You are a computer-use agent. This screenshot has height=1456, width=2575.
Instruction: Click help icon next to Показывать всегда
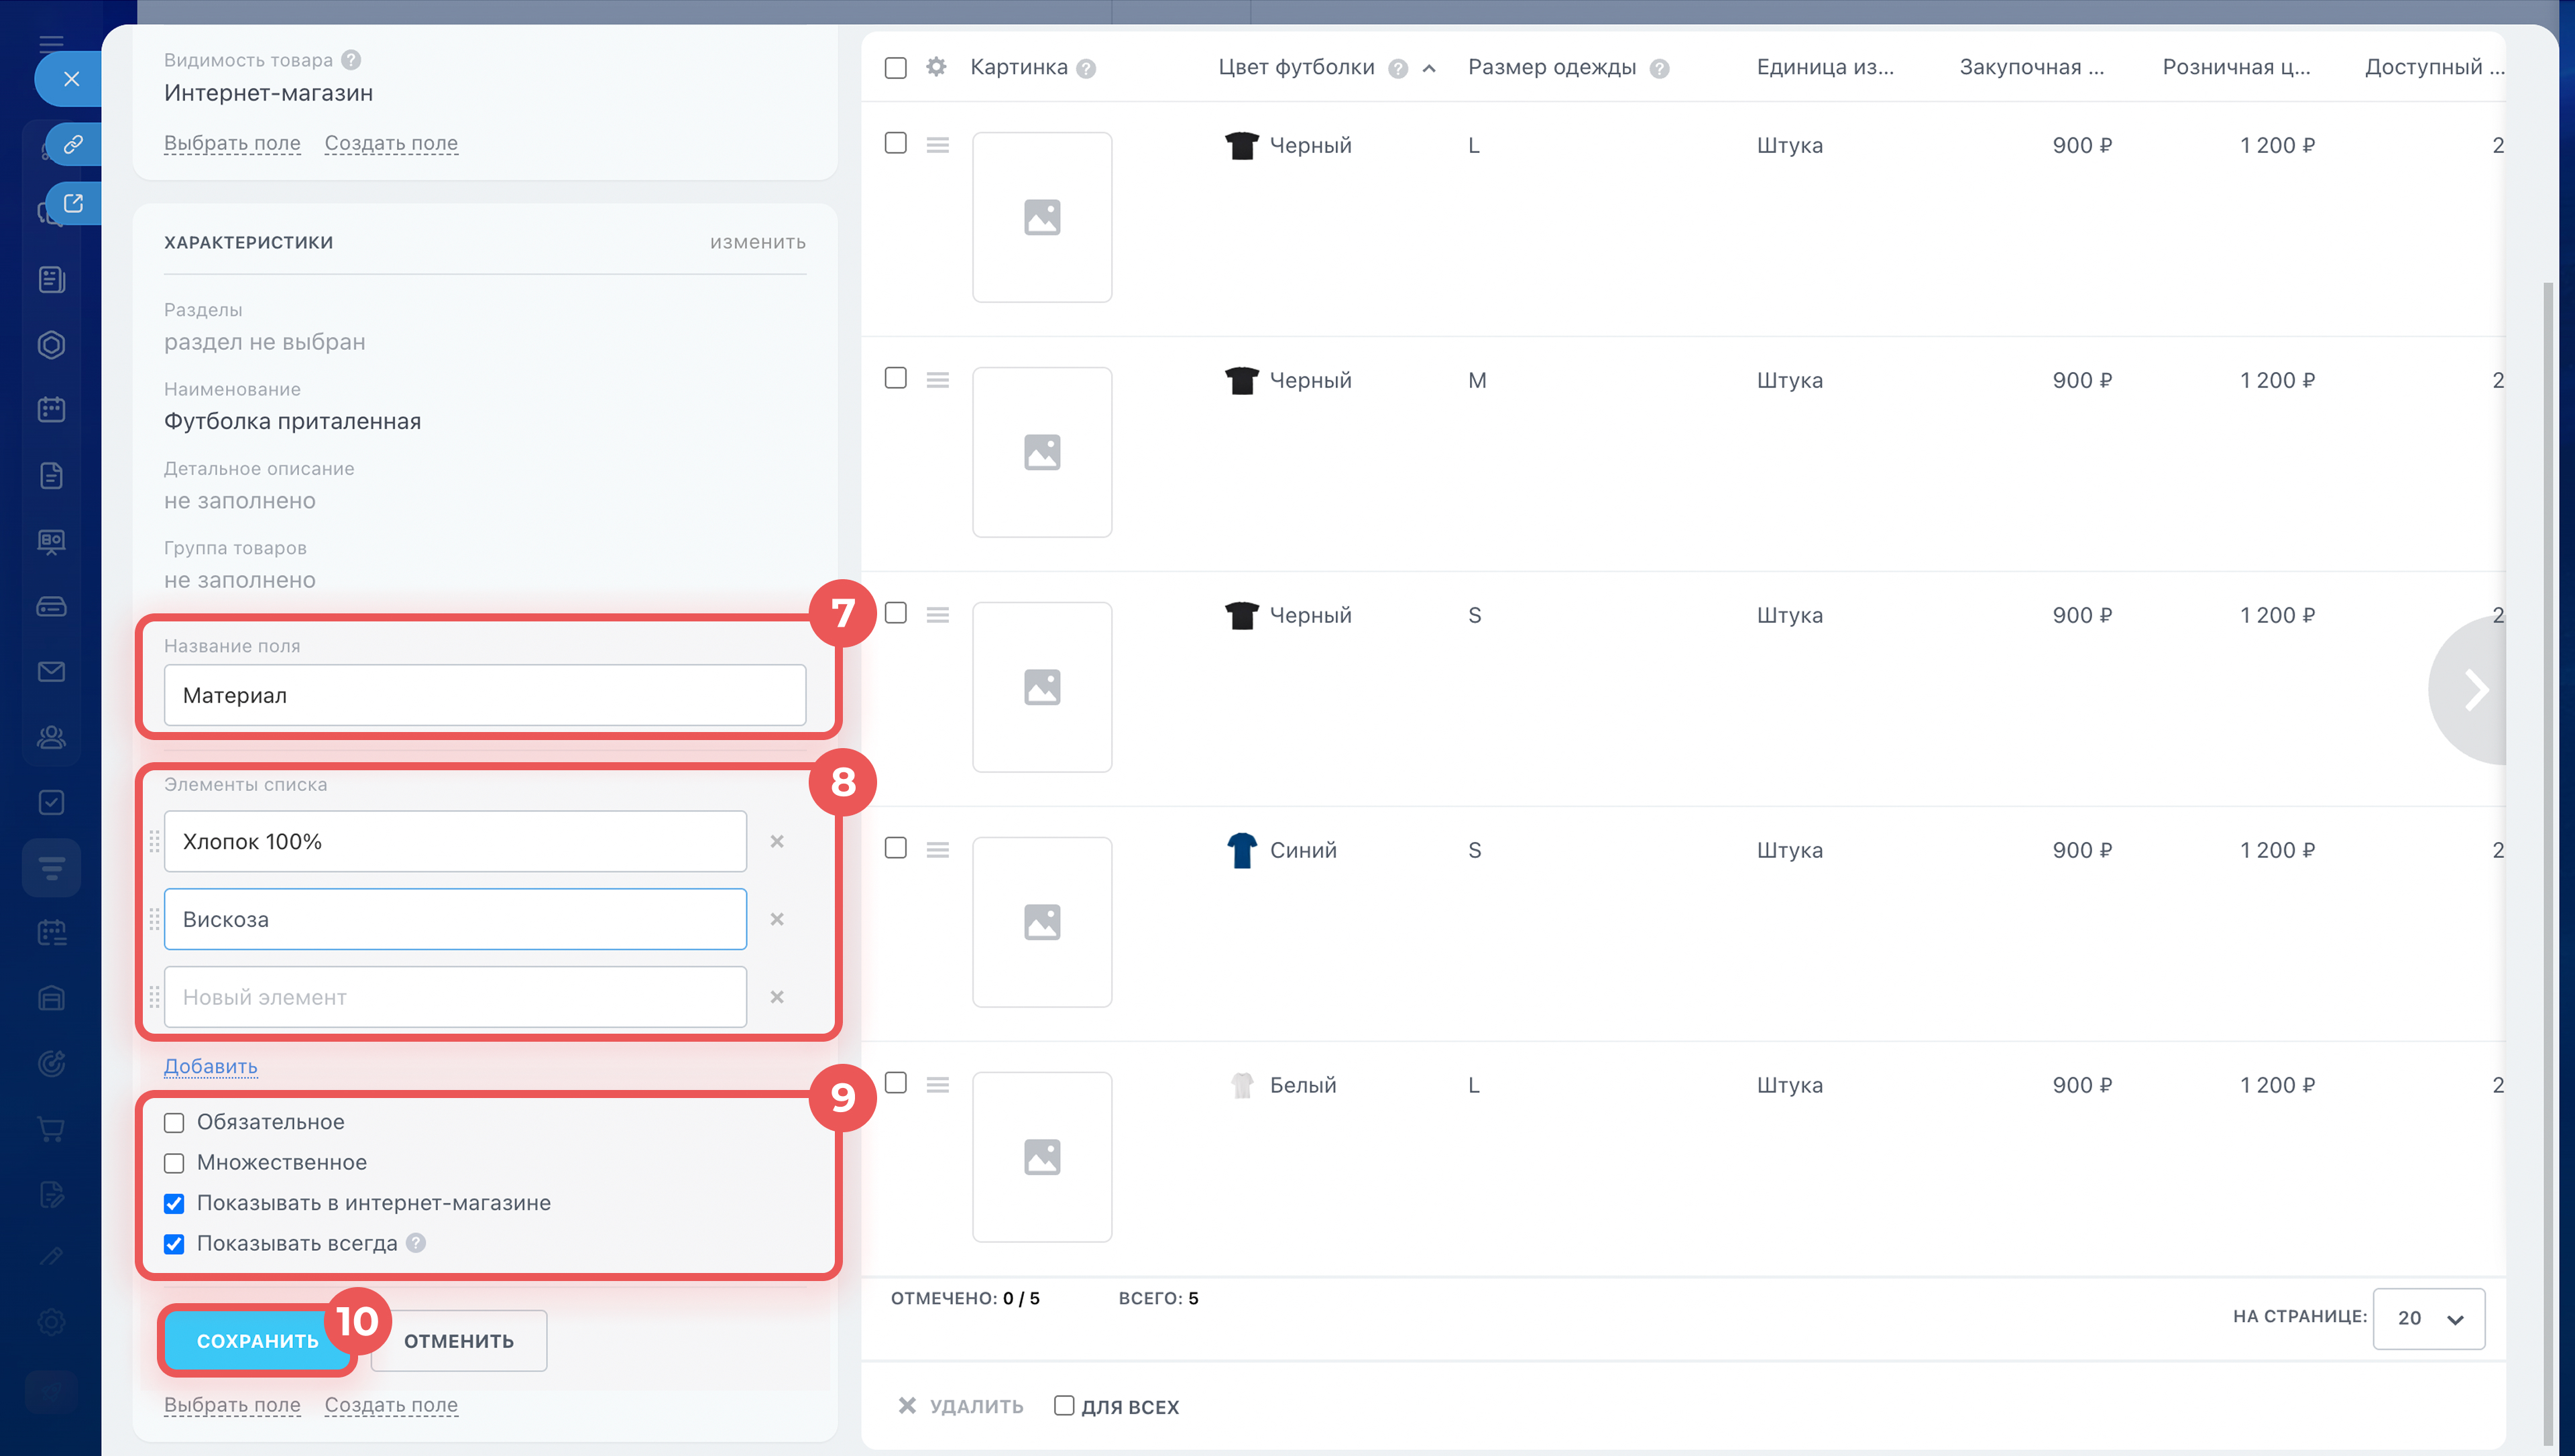416,1243
